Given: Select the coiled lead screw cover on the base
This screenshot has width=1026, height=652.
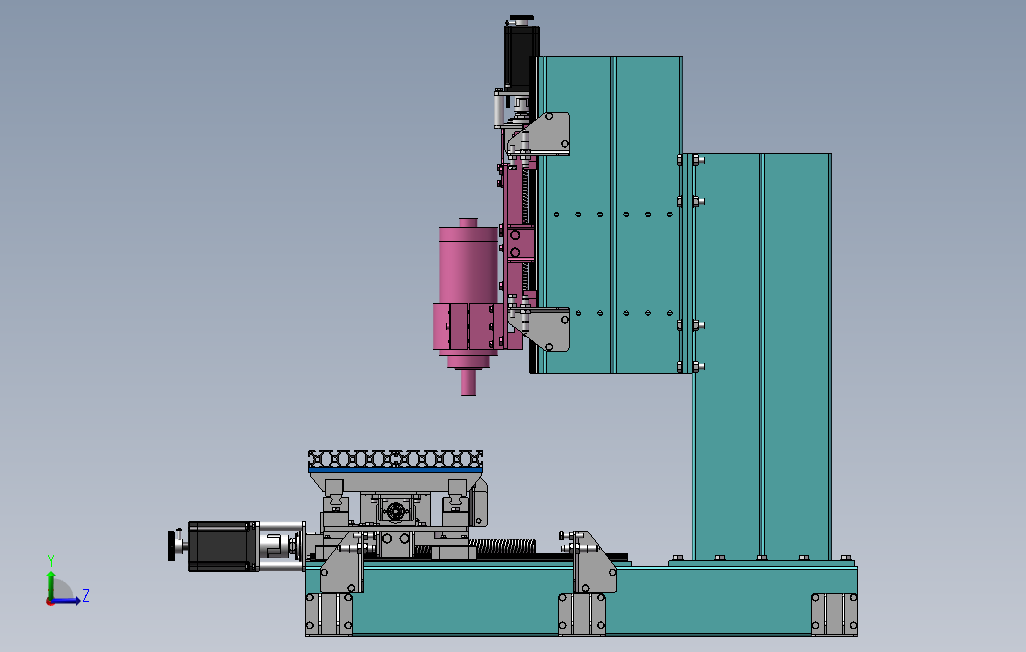Looking at the screenshot, I should tap(503, 547).
